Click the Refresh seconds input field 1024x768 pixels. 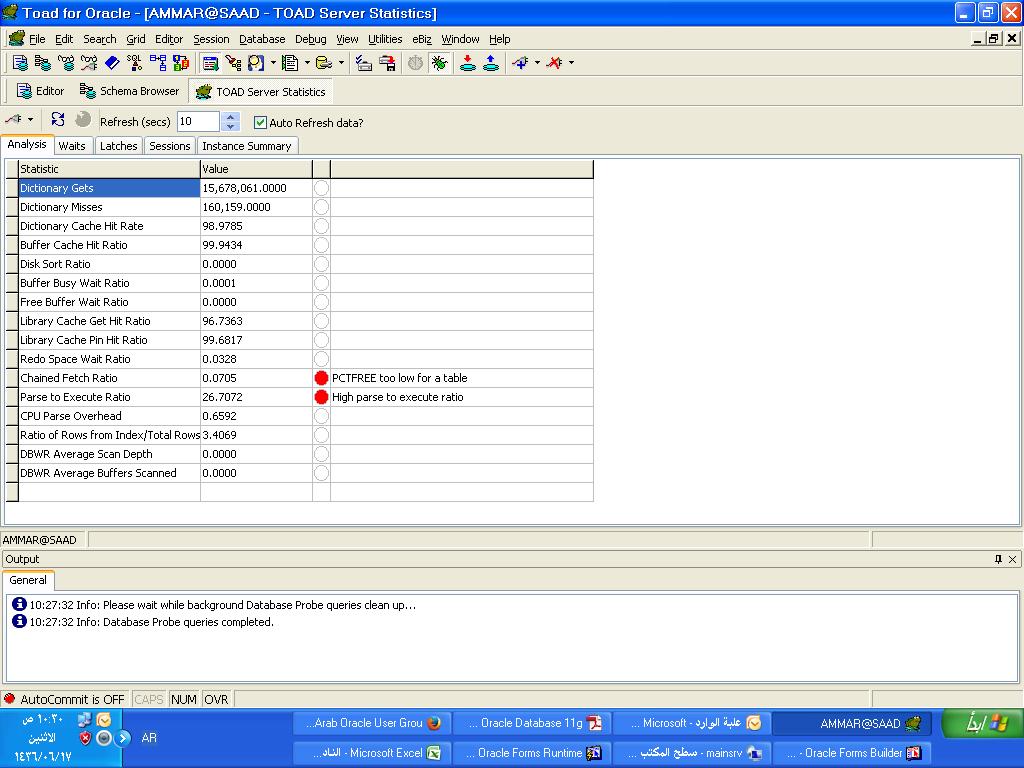coord(197,122)
